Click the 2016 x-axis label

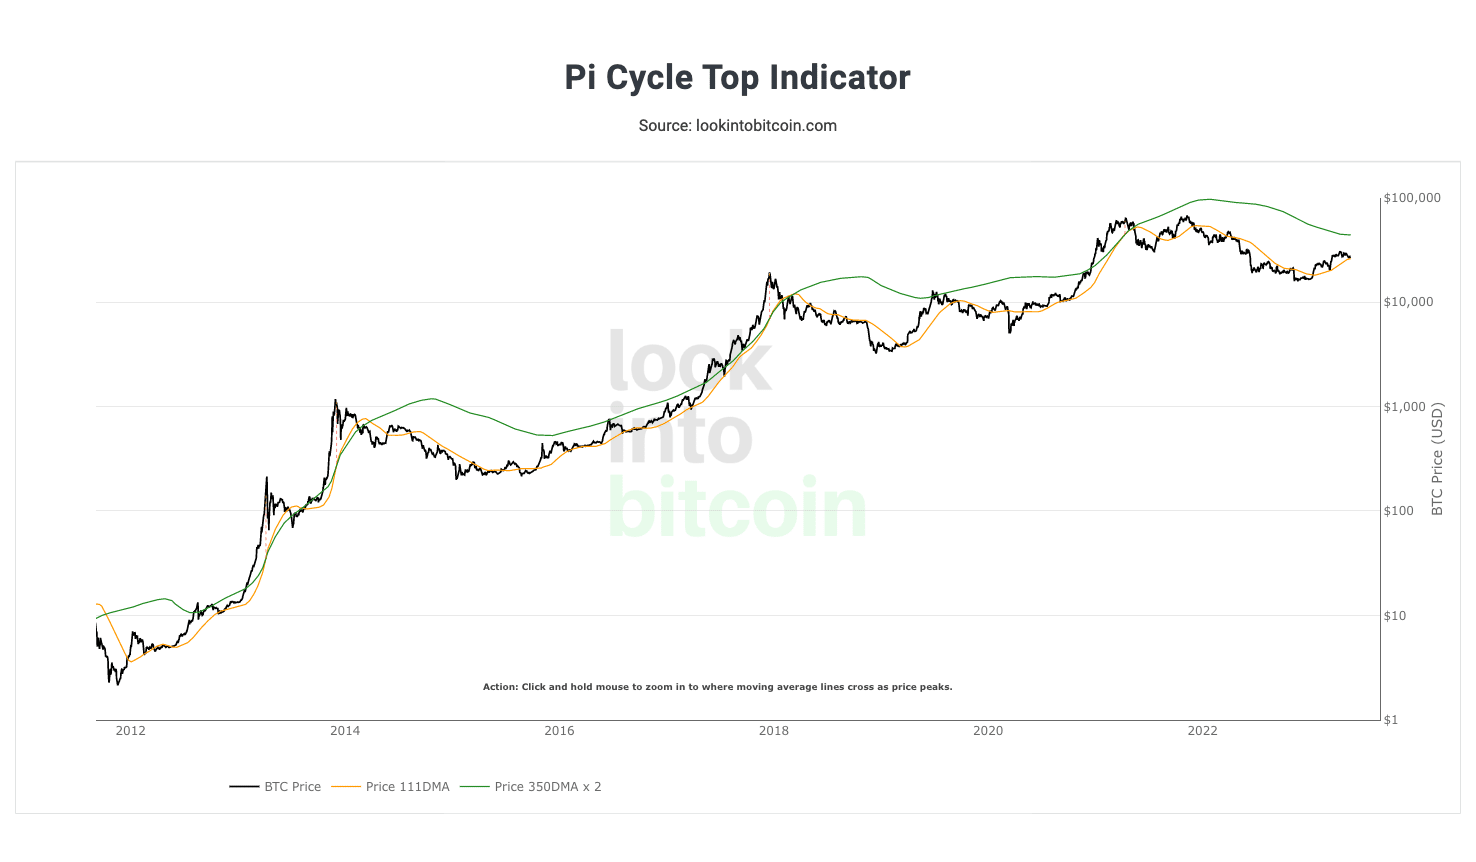coord(559,731)
